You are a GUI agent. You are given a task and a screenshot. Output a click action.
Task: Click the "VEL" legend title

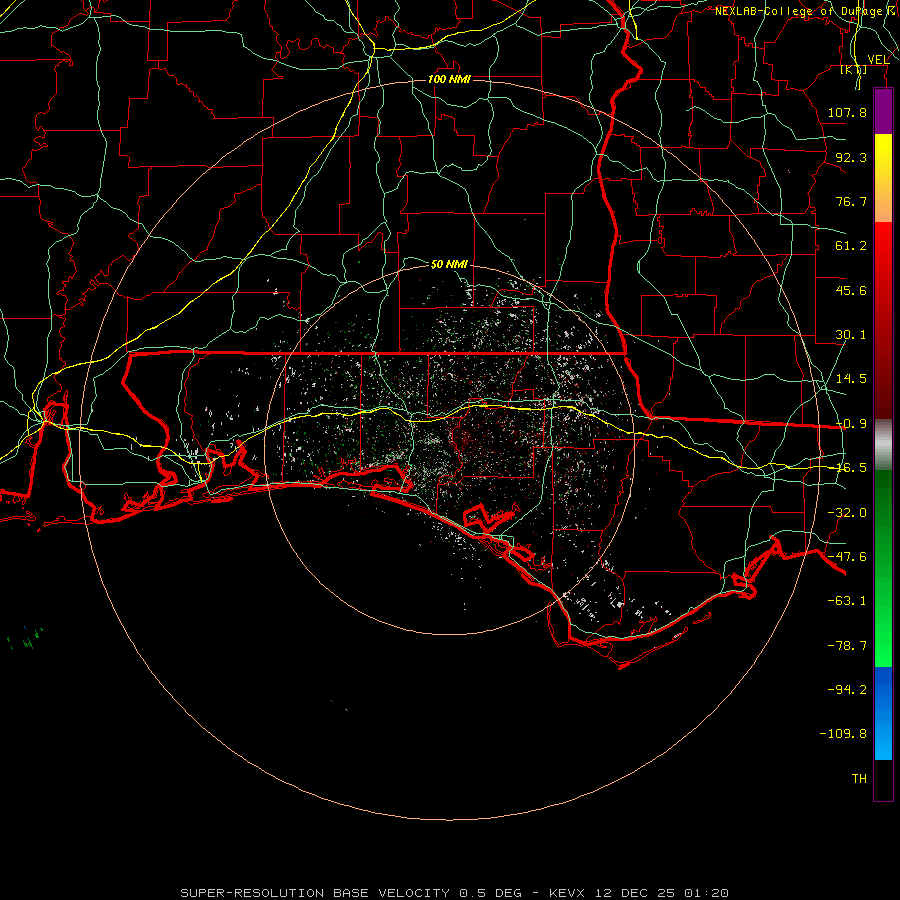pyautogui.click(x=878, y=60)
